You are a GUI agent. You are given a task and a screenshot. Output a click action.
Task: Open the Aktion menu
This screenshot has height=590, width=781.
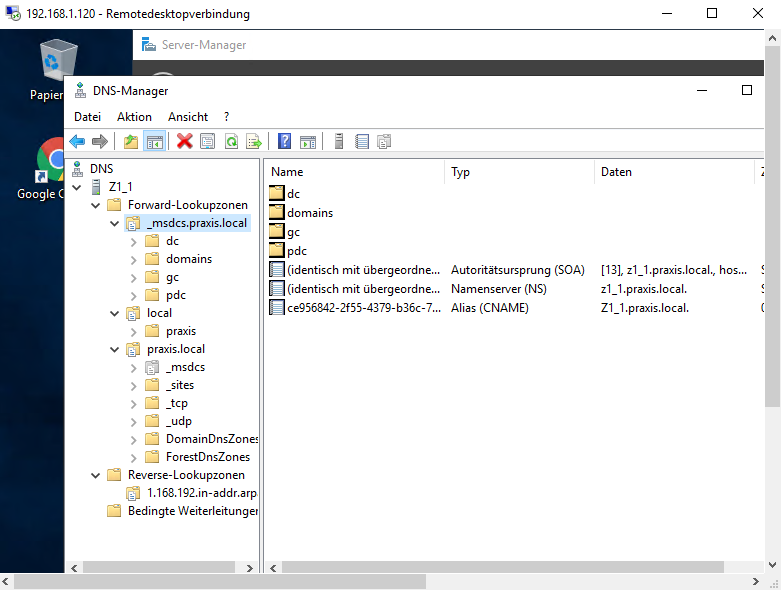(134, 117)
